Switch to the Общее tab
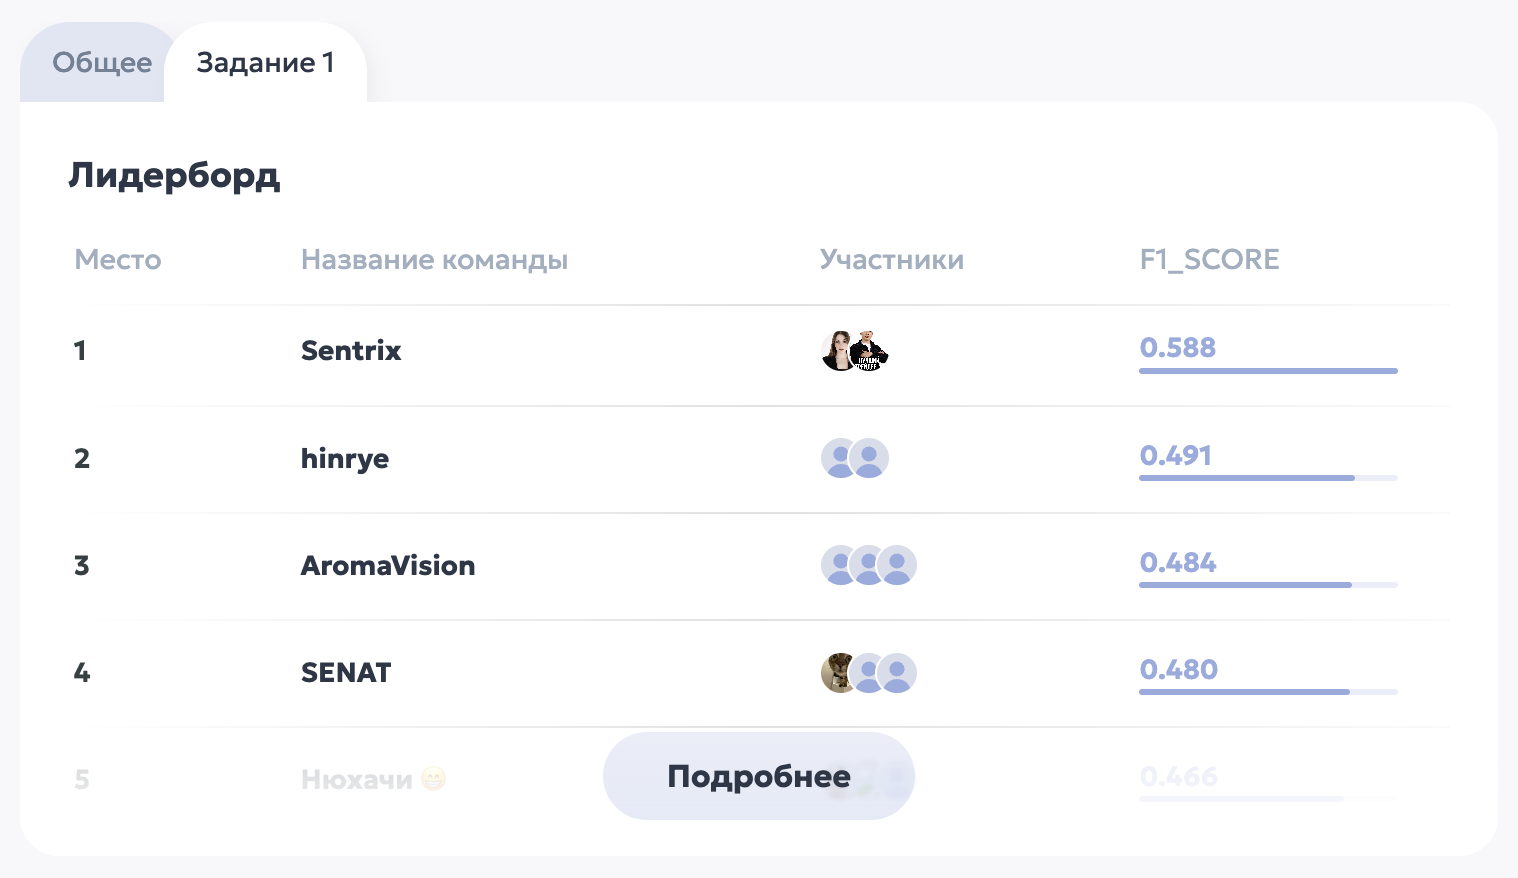 (x=104, y=62)
